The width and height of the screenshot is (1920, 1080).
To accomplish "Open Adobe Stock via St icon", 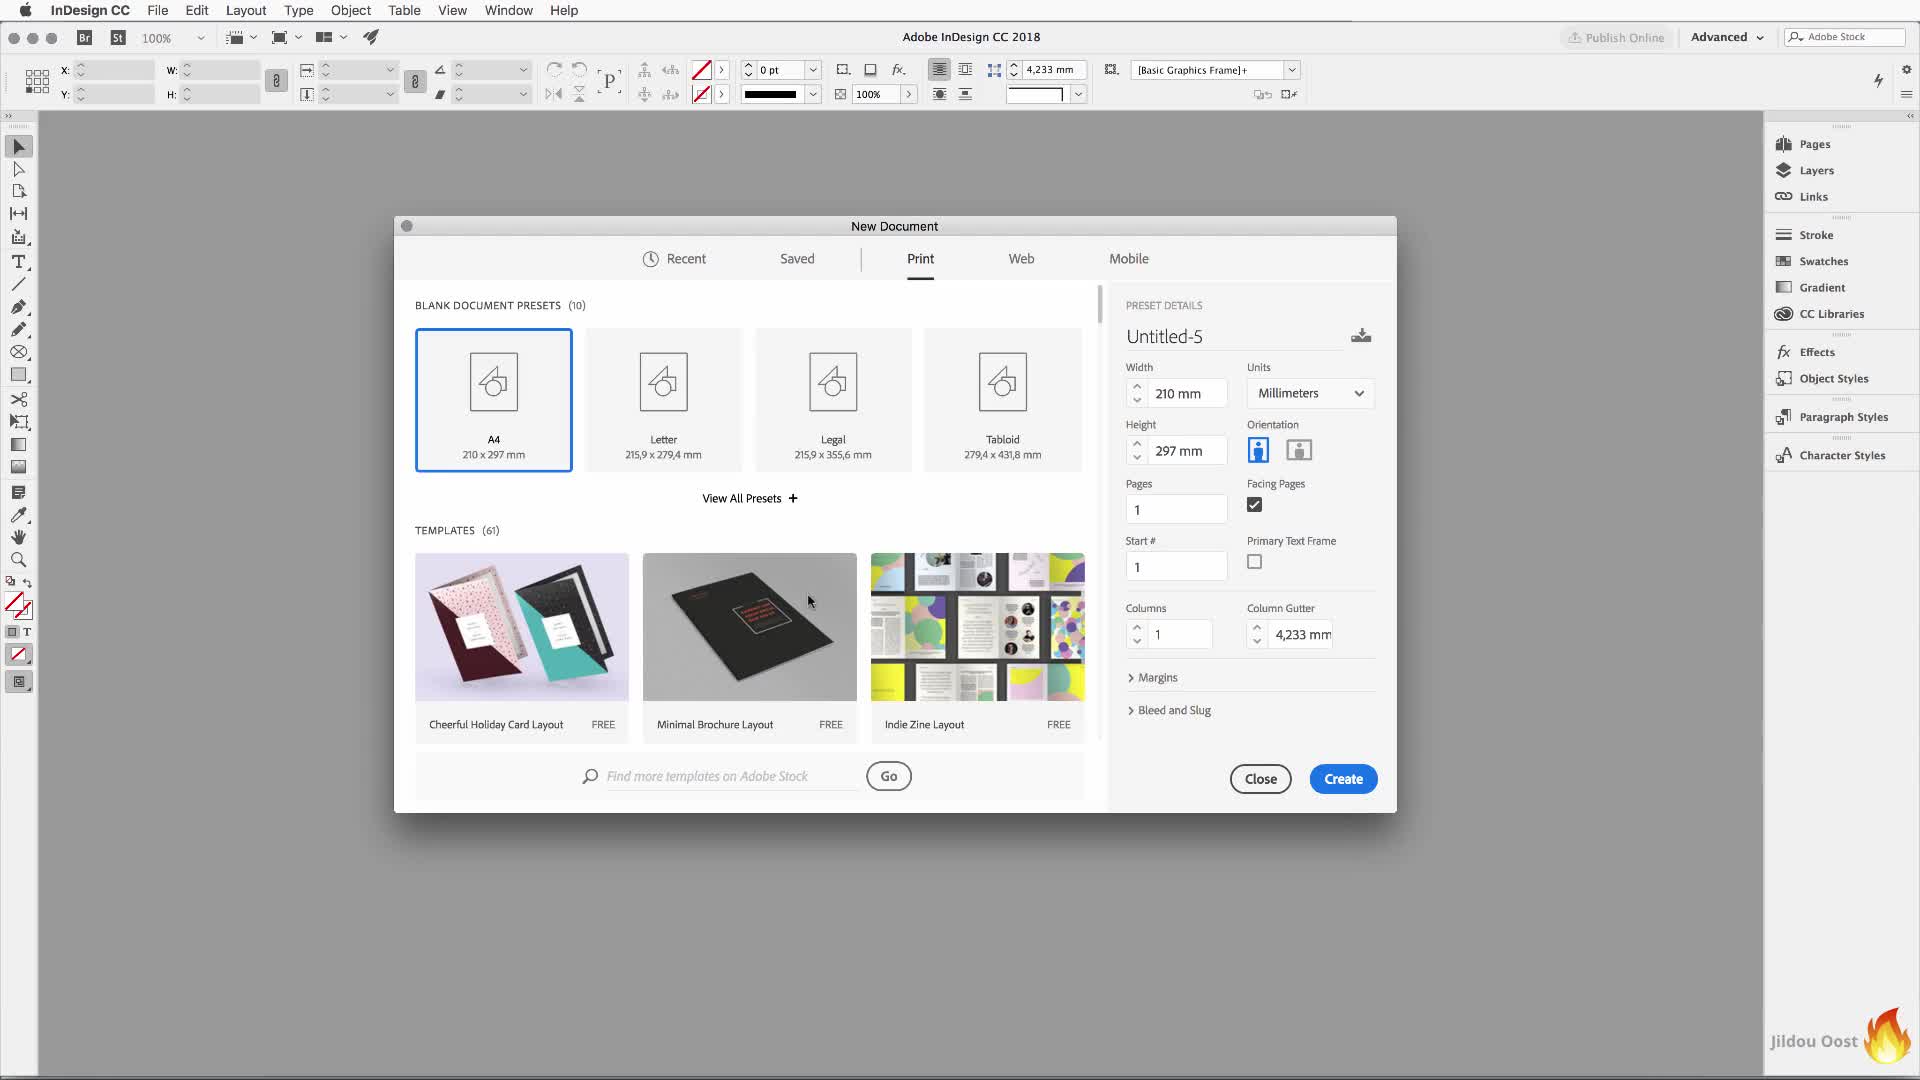I will [x=118, y=37].
